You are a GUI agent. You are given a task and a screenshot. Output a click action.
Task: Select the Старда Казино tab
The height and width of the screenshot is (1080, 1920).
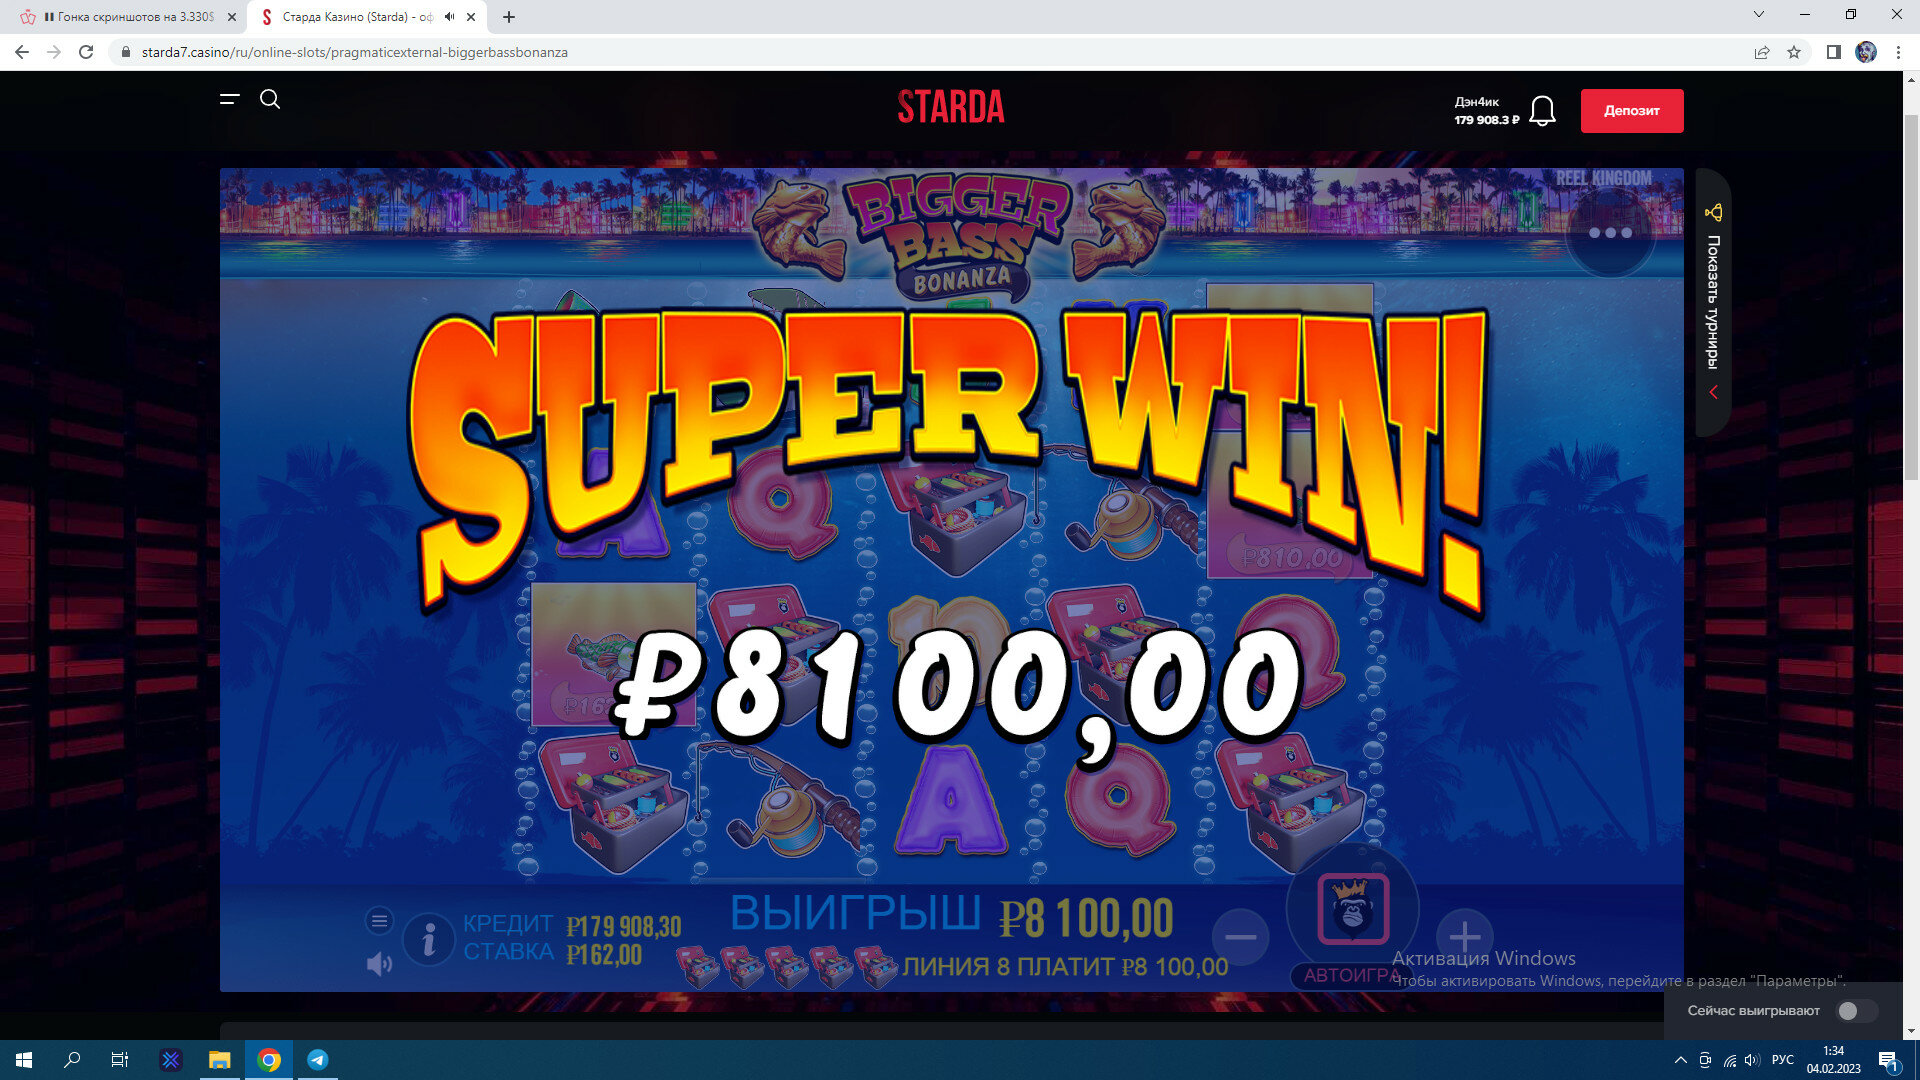tap(367, 17)
